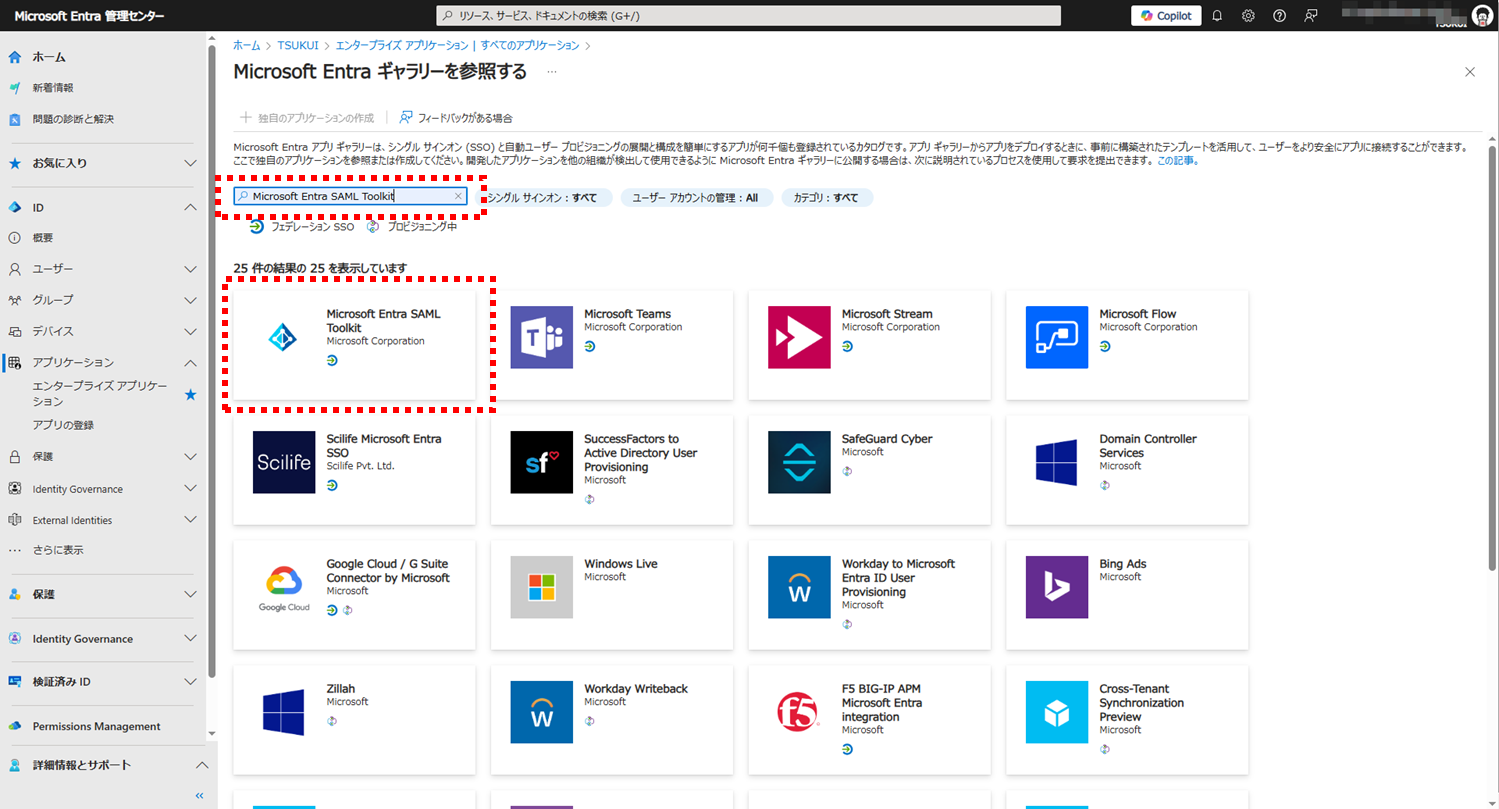
Task: Collapse the sidebar with double chevron
Action: pos(198,796)
